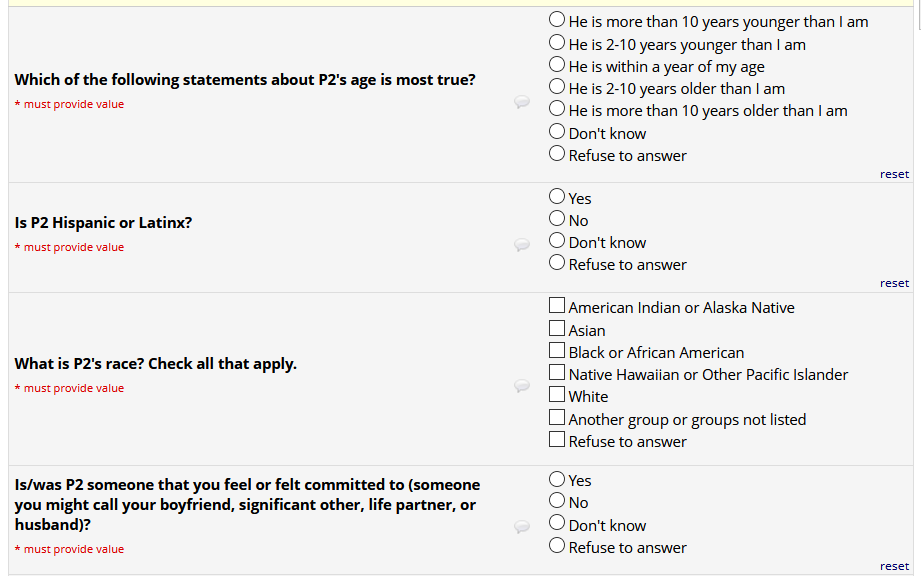
Task: Check the 'Black or African American' box
Action: (x=557, y=351)
